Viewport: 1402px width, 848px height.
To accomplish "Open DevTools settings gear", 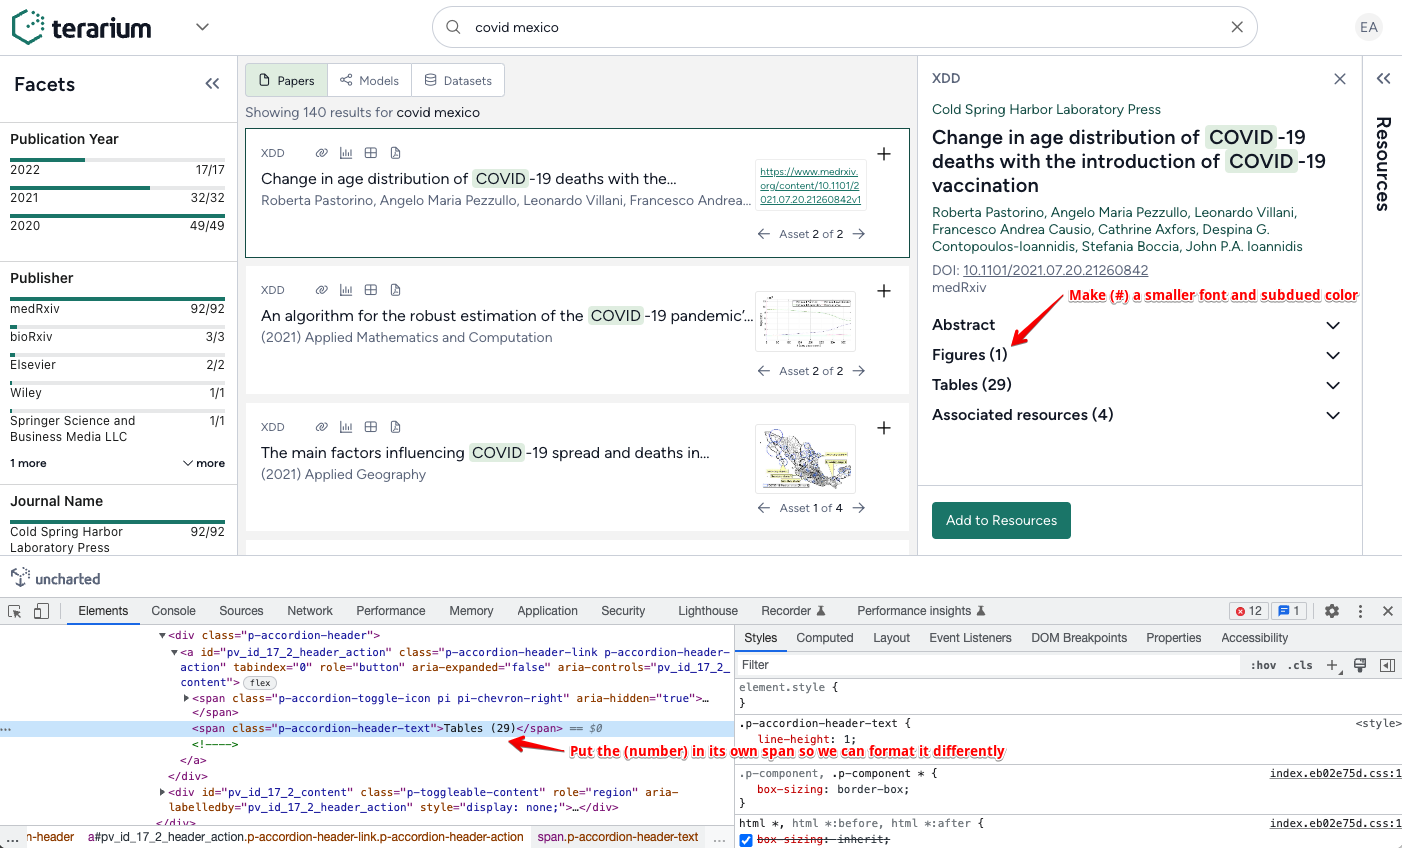I will (1332, 610).
